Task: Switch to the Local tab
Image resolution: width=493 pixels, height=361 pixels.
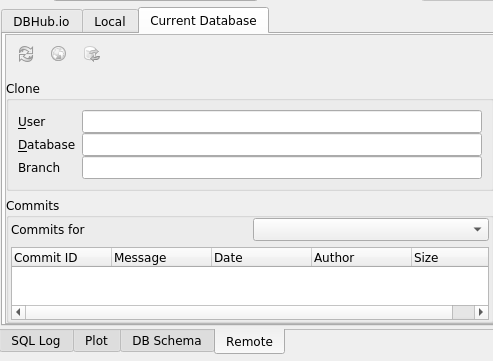Action: tap(110, 21)
